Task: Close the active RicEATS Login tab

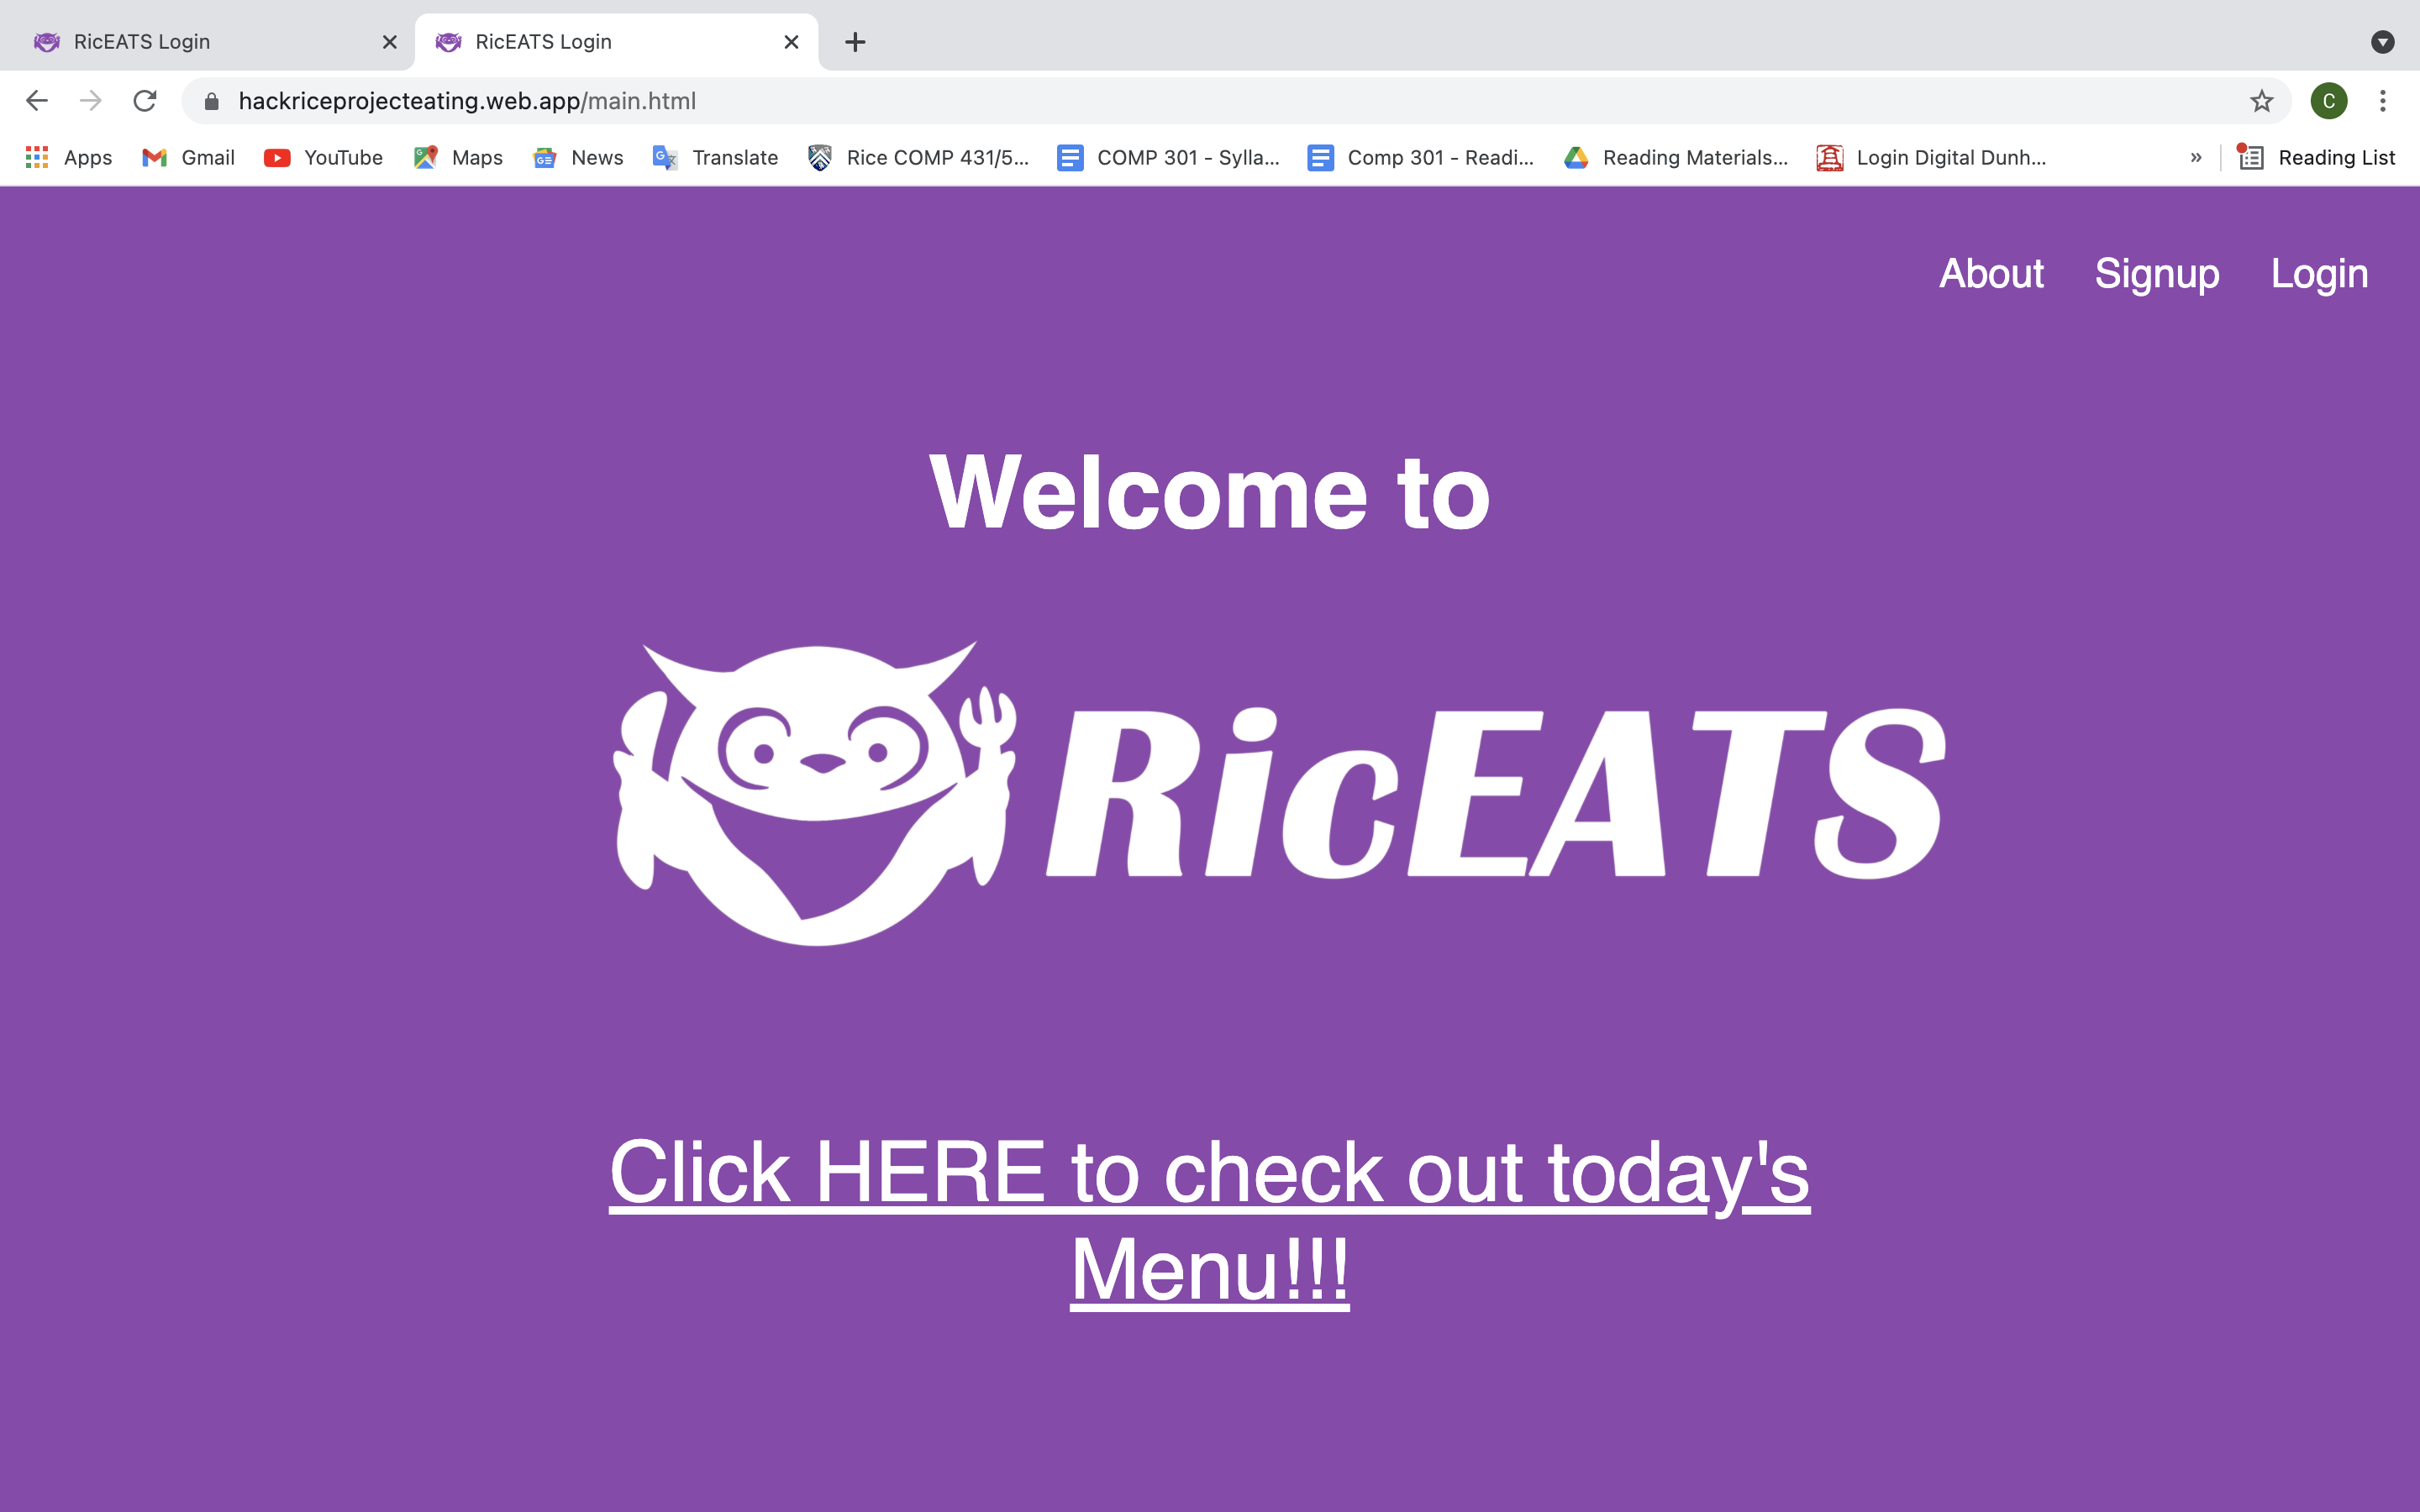Action: 791,42
